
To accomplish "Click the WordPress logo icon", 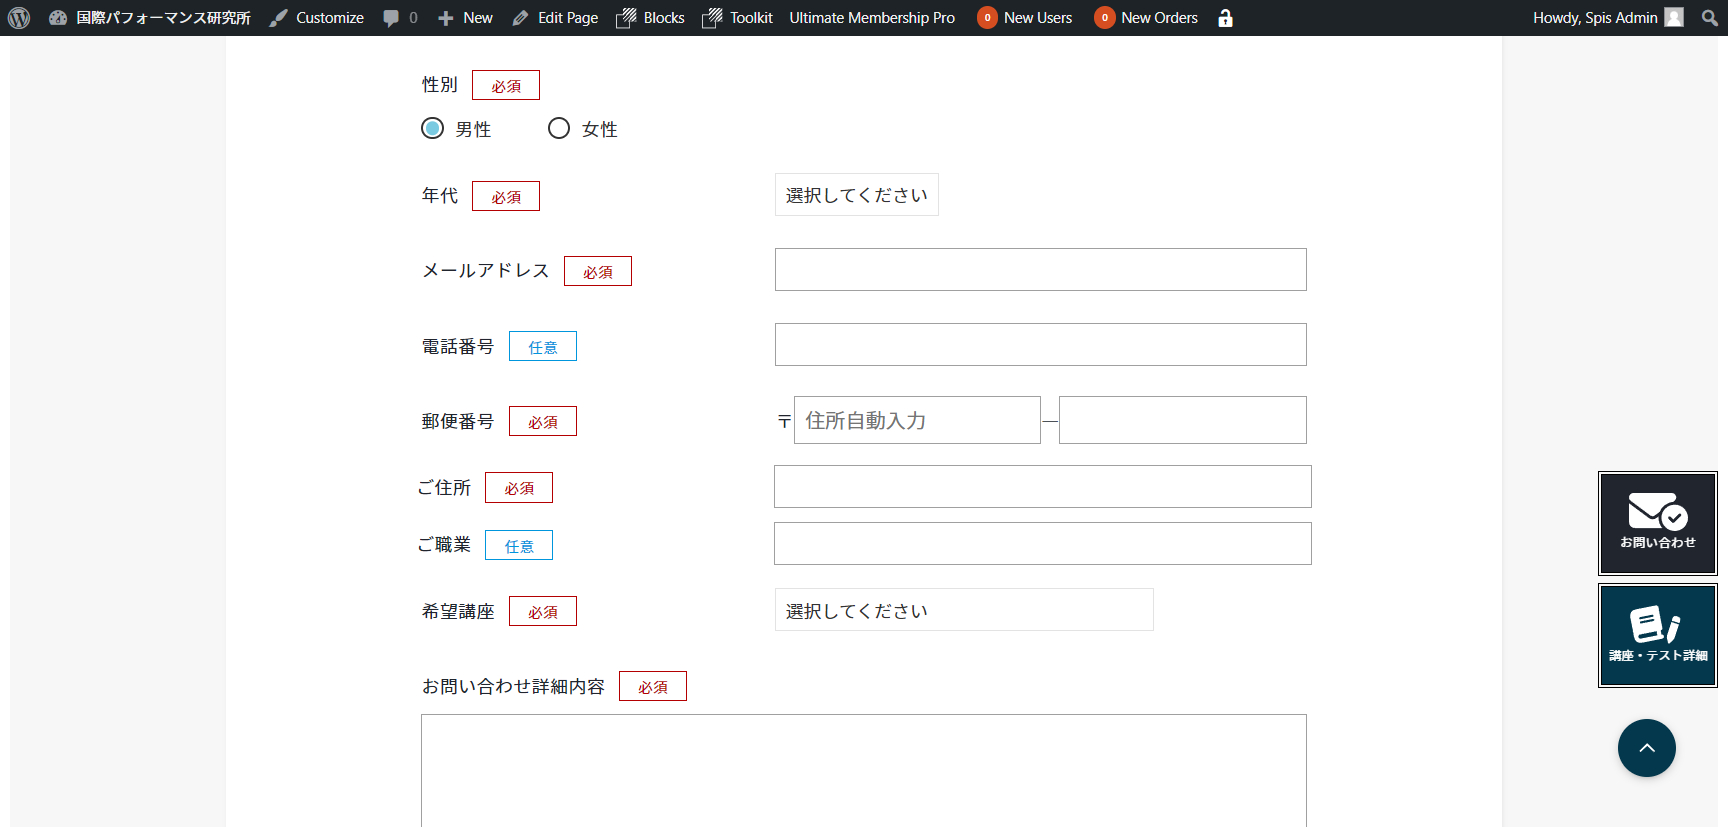I will coord(19,18).
